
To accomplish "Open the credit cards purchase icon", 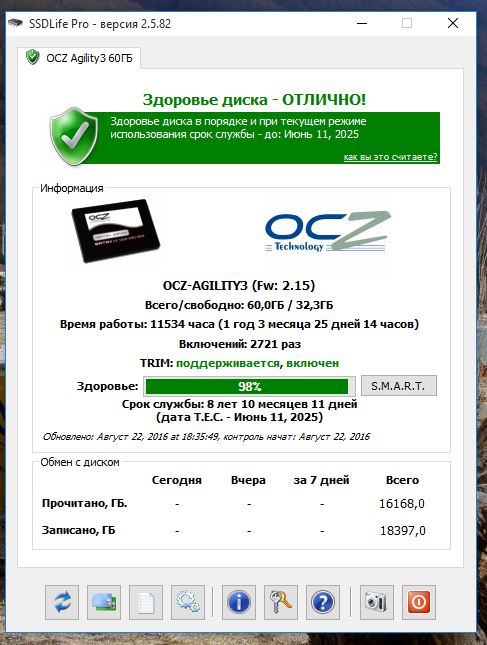I will 104,602.
